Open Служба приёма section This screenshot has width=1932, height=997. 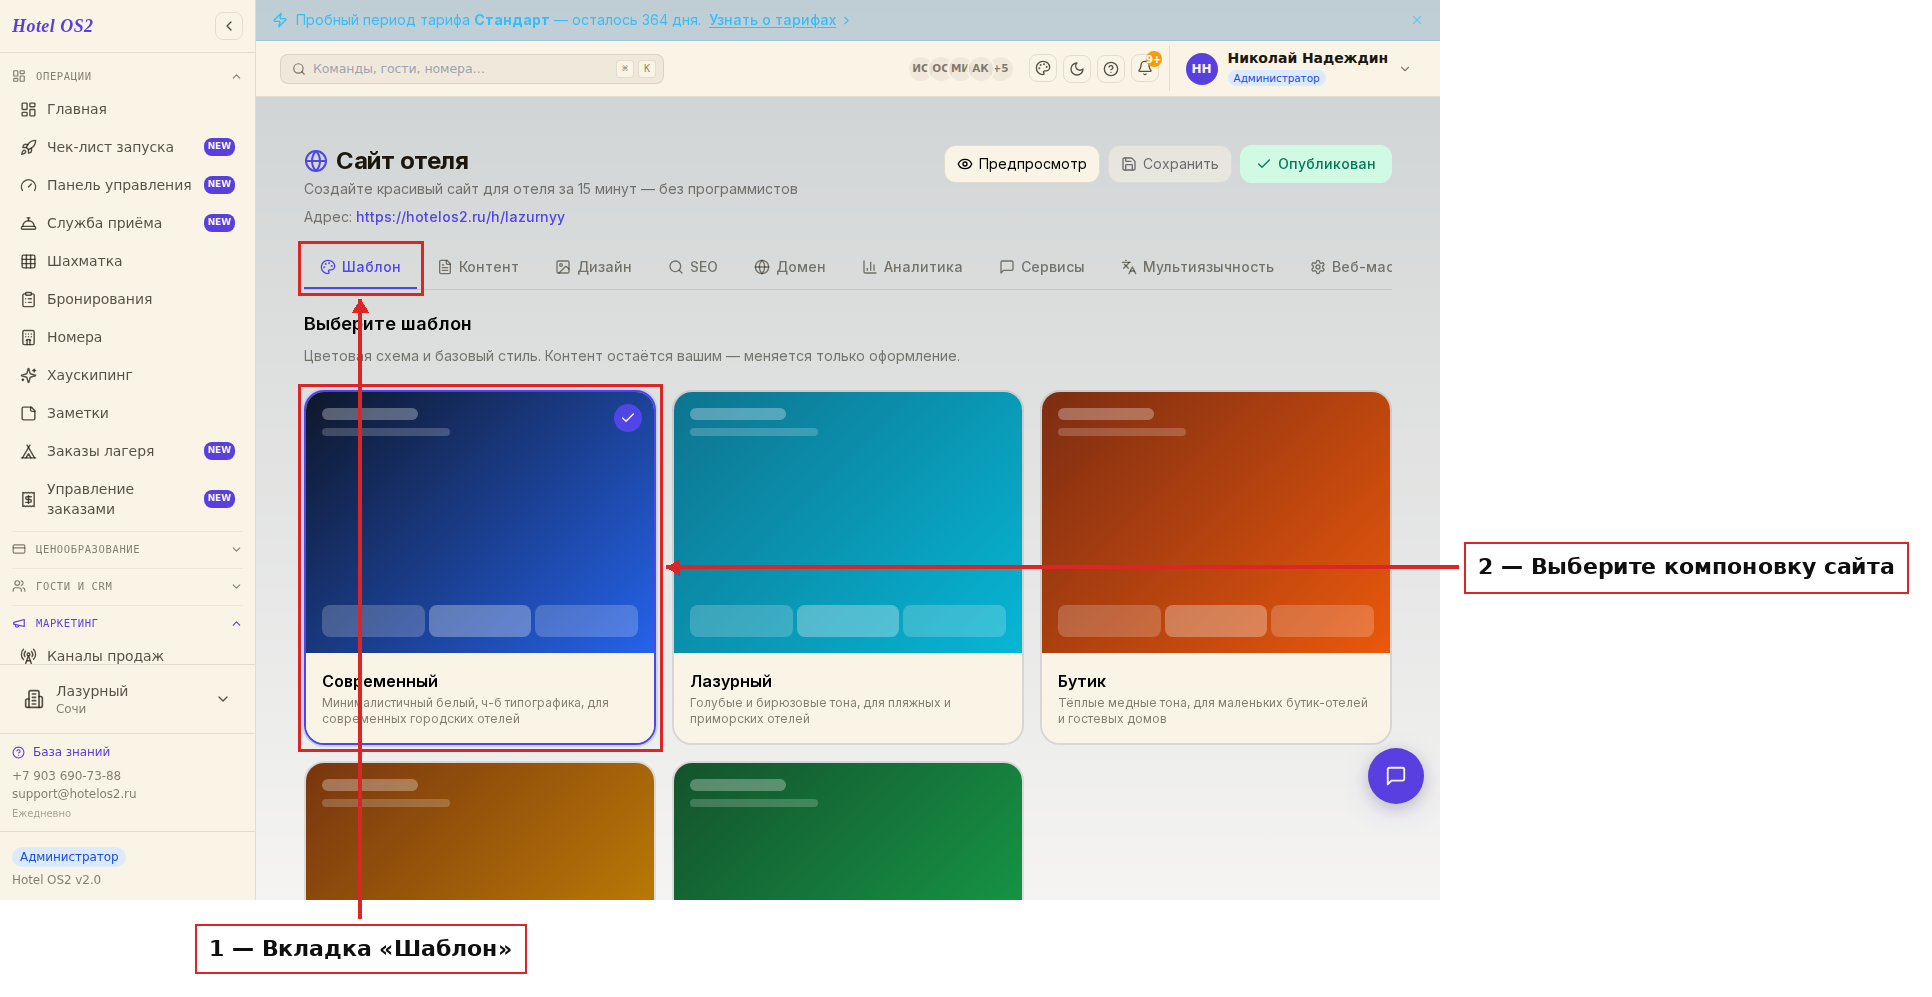[x=127, y=223]
